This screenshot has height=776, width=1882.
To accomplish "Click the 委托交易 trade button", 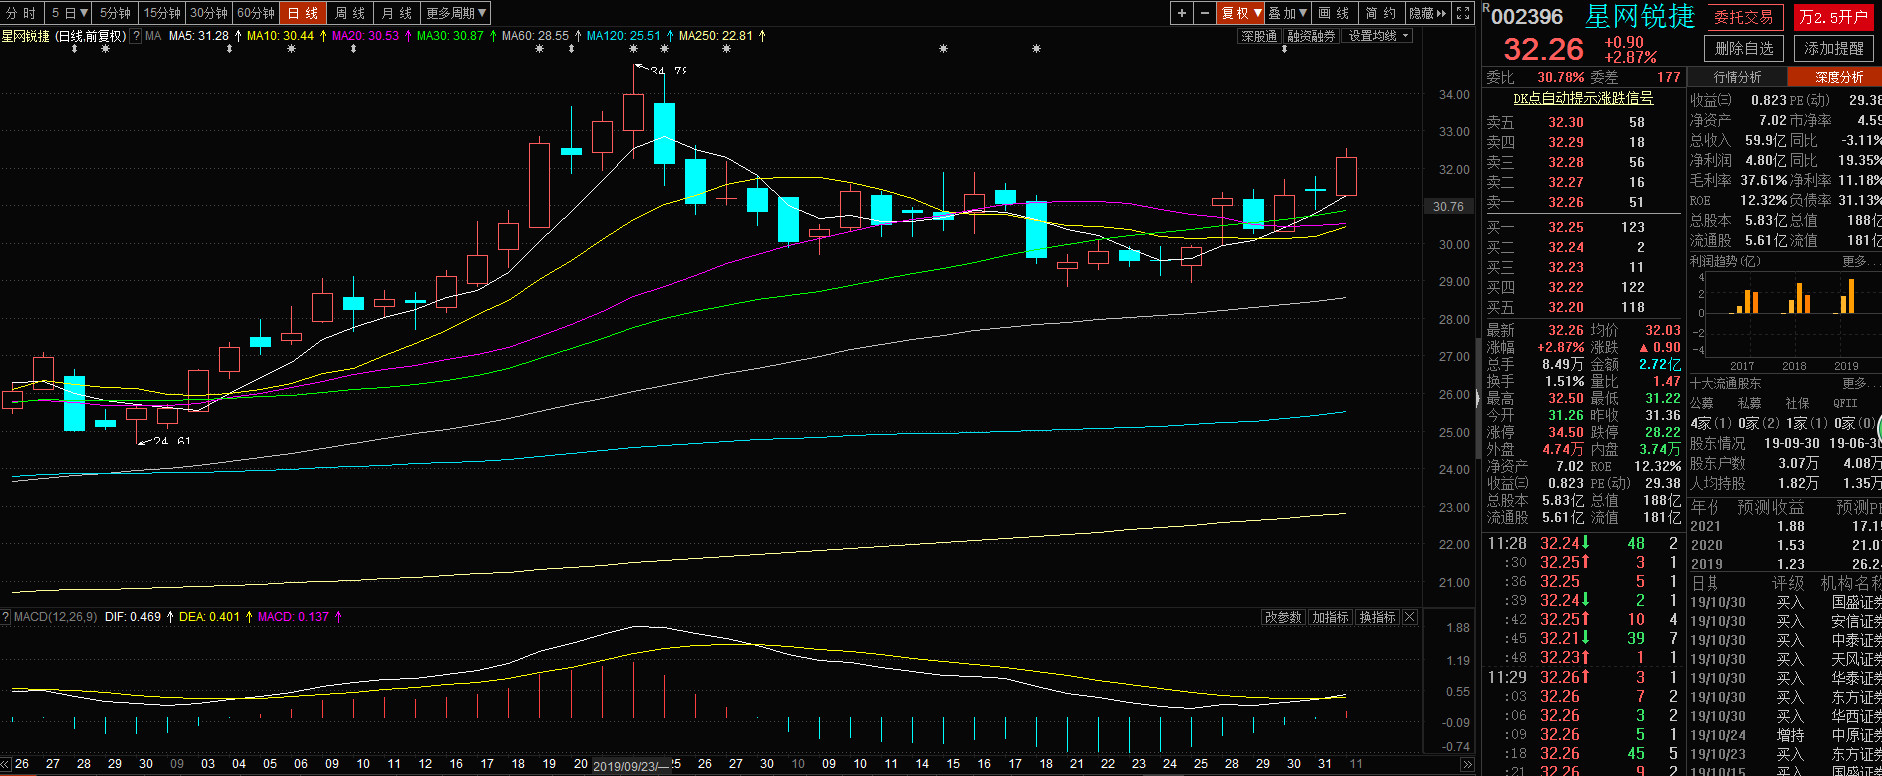I will [1743, 17].
